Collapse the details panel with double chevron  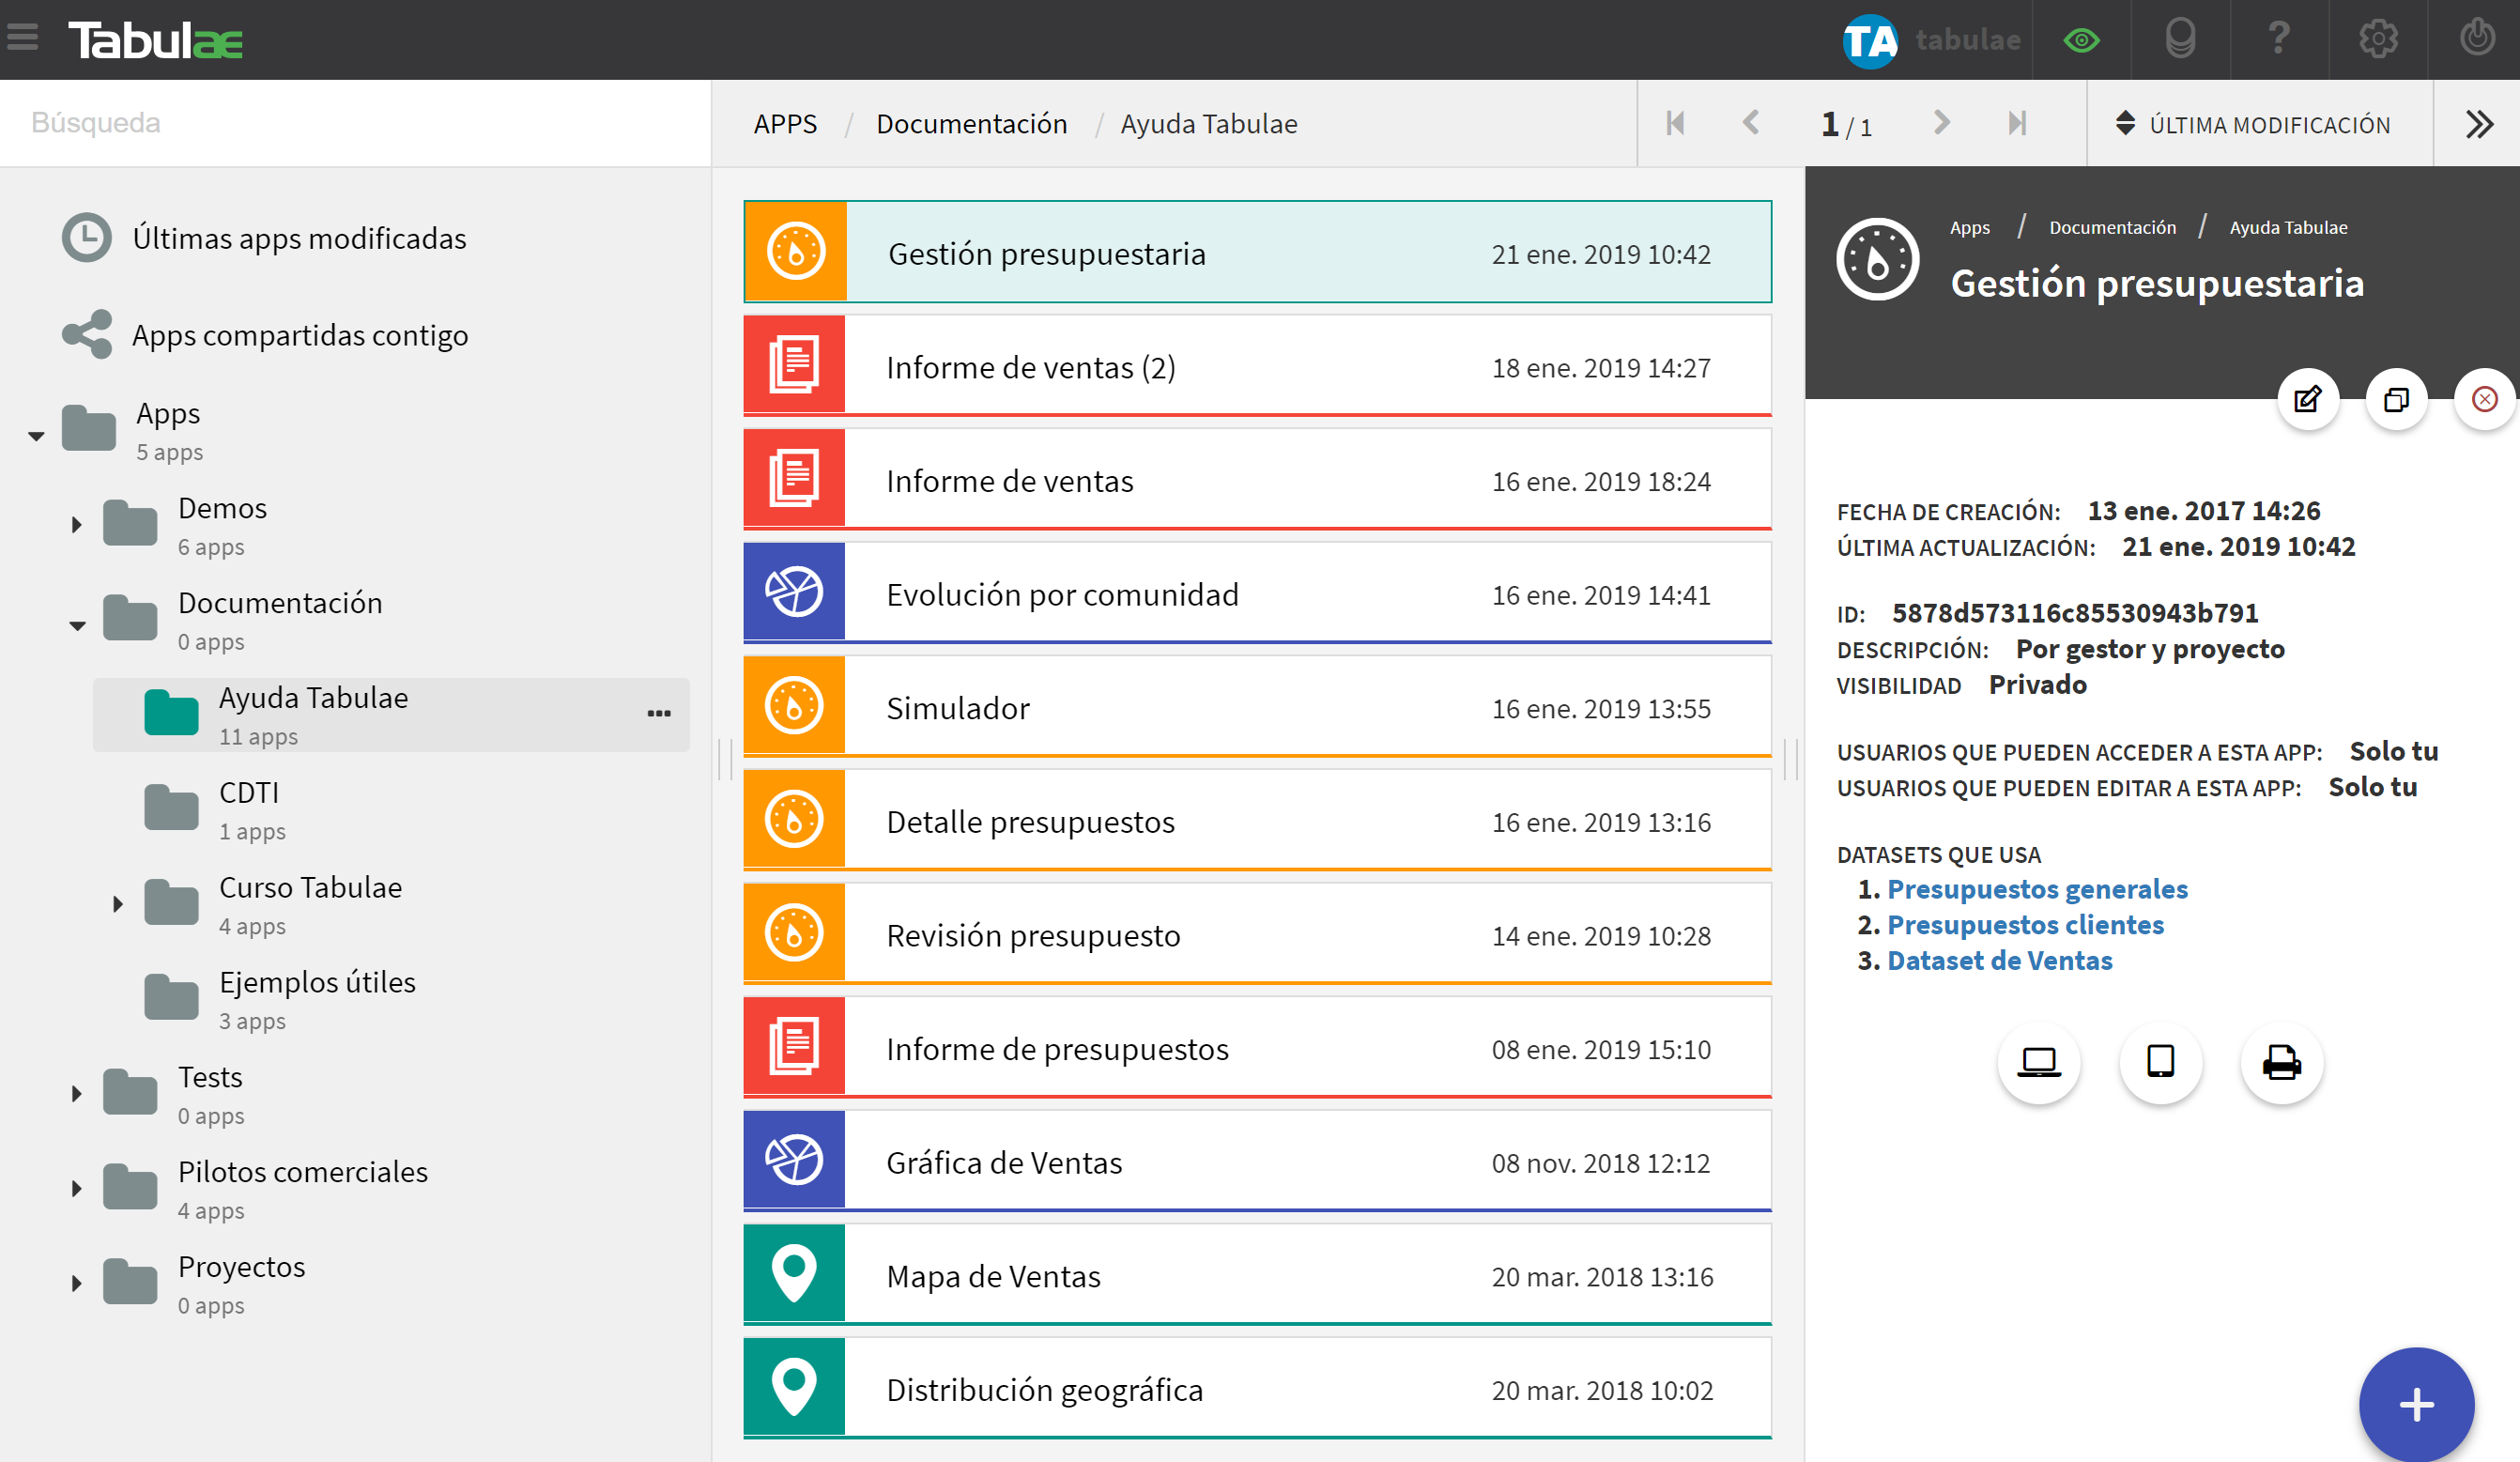coord(2479,124)
